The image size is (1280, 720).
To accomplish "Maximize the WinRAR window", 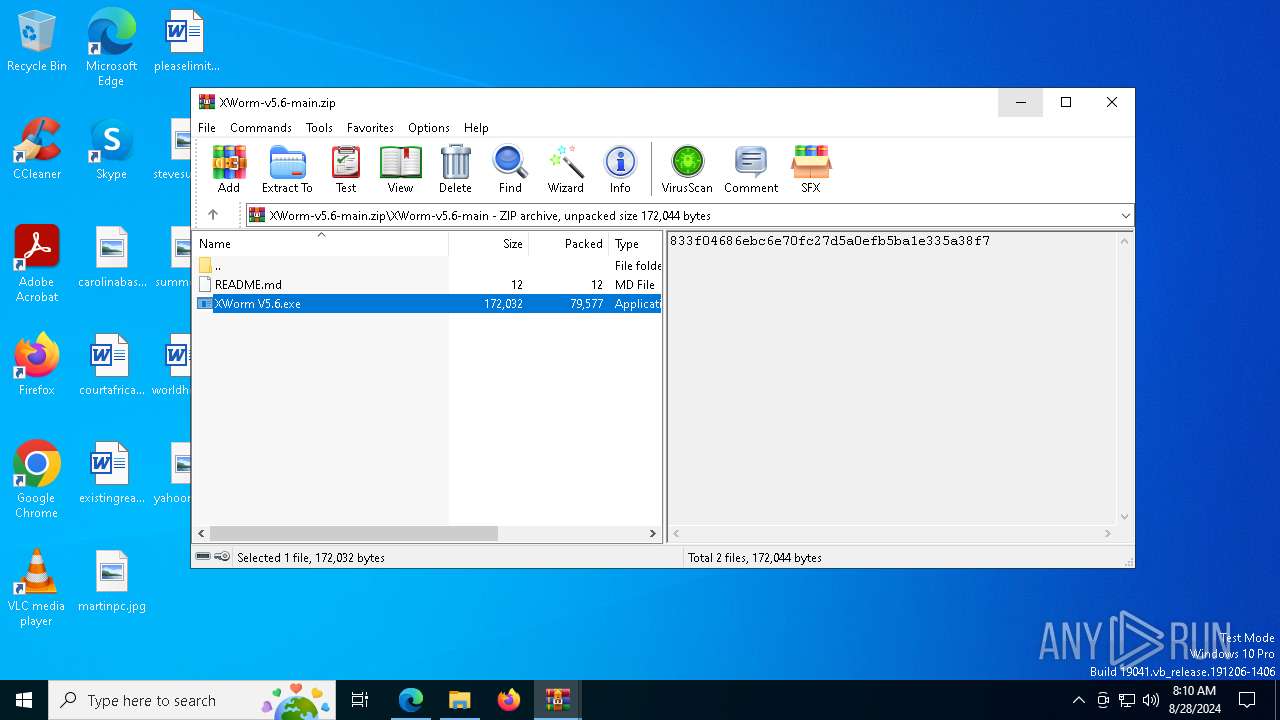I will [x=1066, y=102].
